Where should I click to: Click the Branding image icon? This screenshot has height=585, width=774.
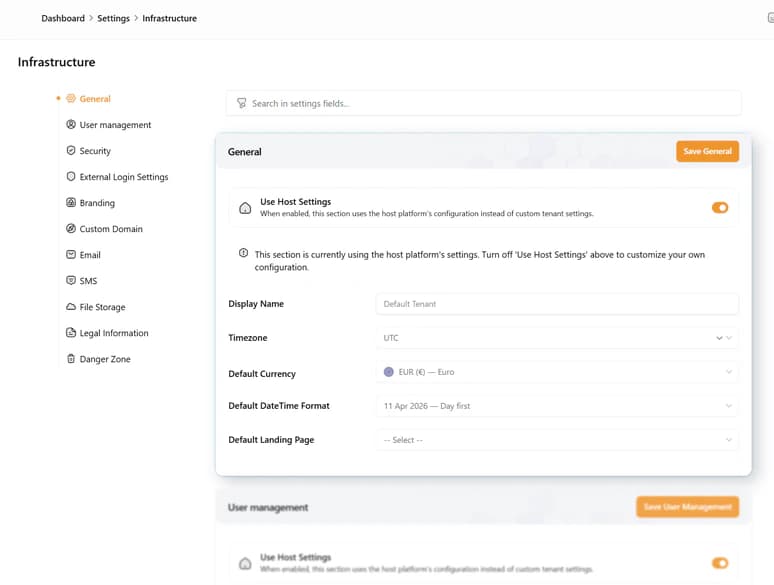(x=71, y=202)
